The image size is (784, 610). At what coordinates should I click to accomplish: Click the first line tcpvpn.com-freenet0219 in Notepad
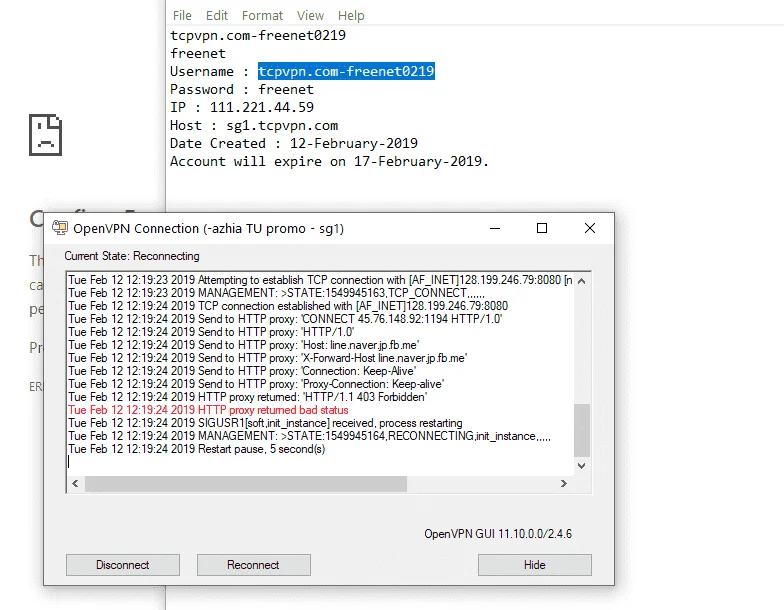point(258,35)
